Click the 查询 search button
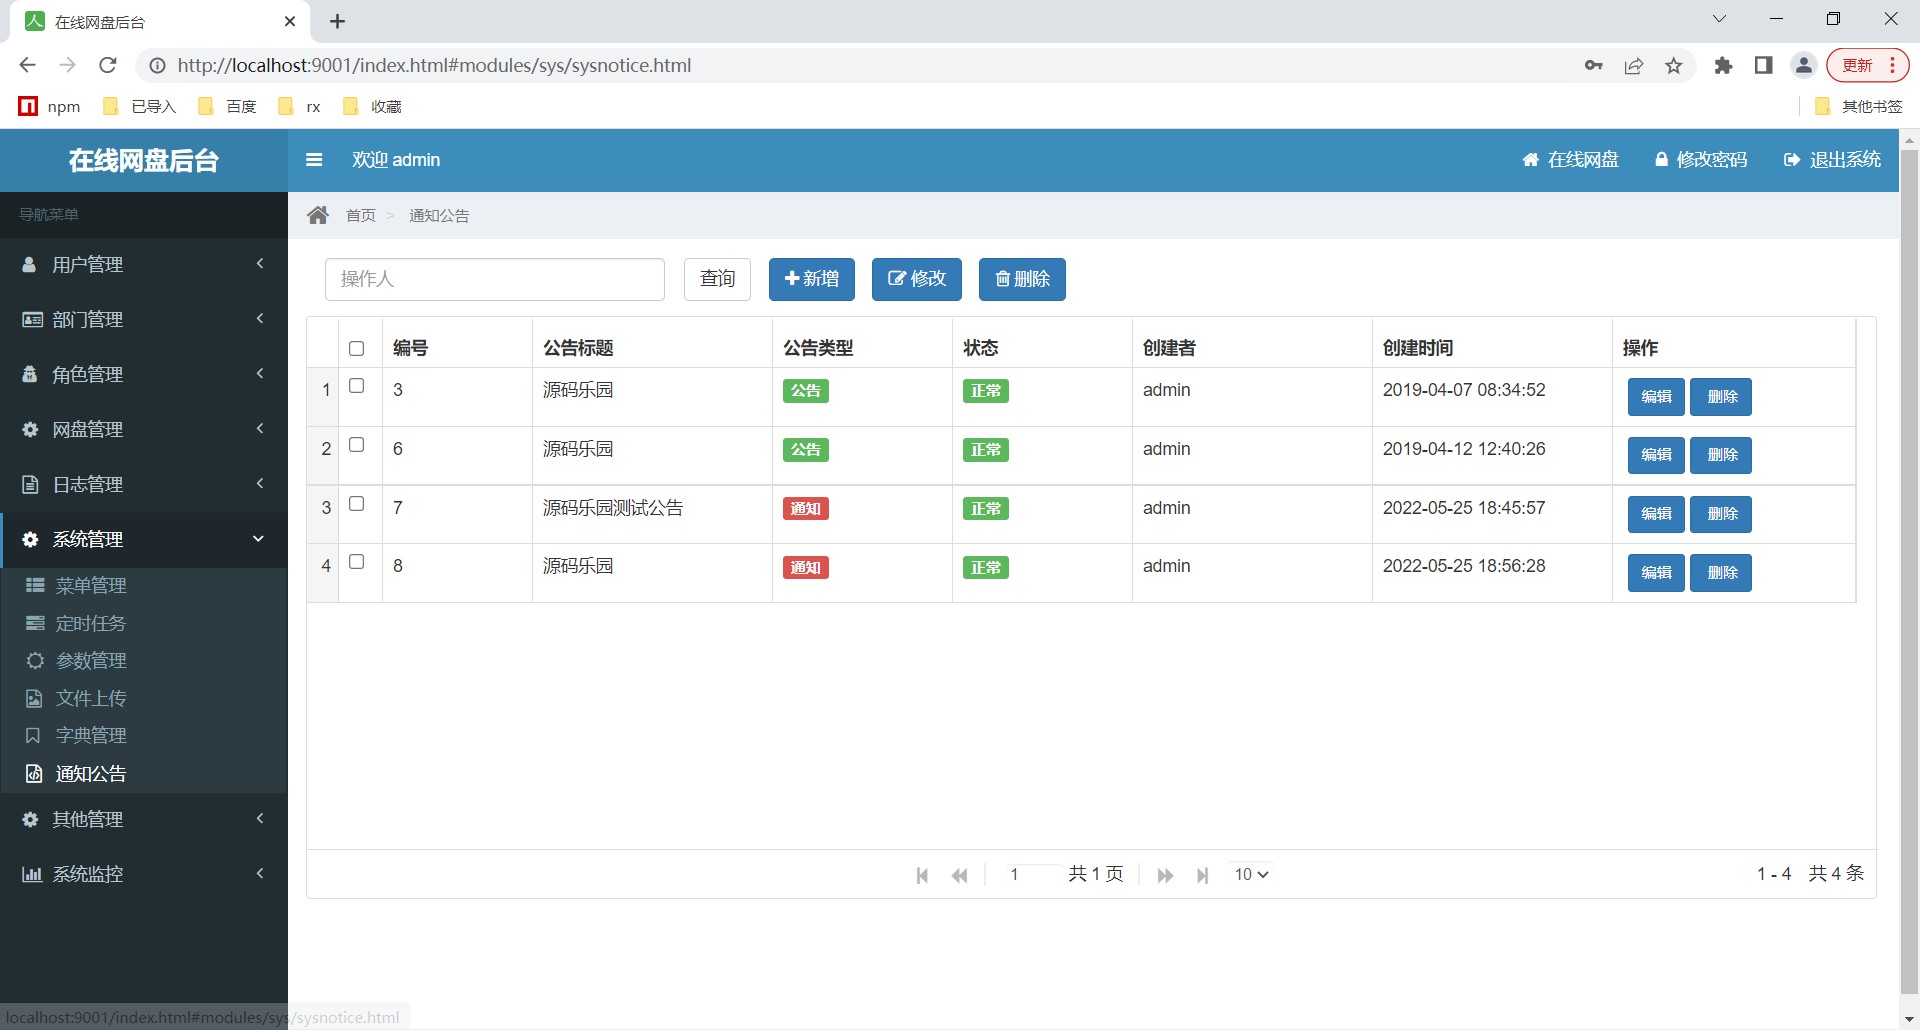This screenshot has height=1030, width=1920. (717, 279)
